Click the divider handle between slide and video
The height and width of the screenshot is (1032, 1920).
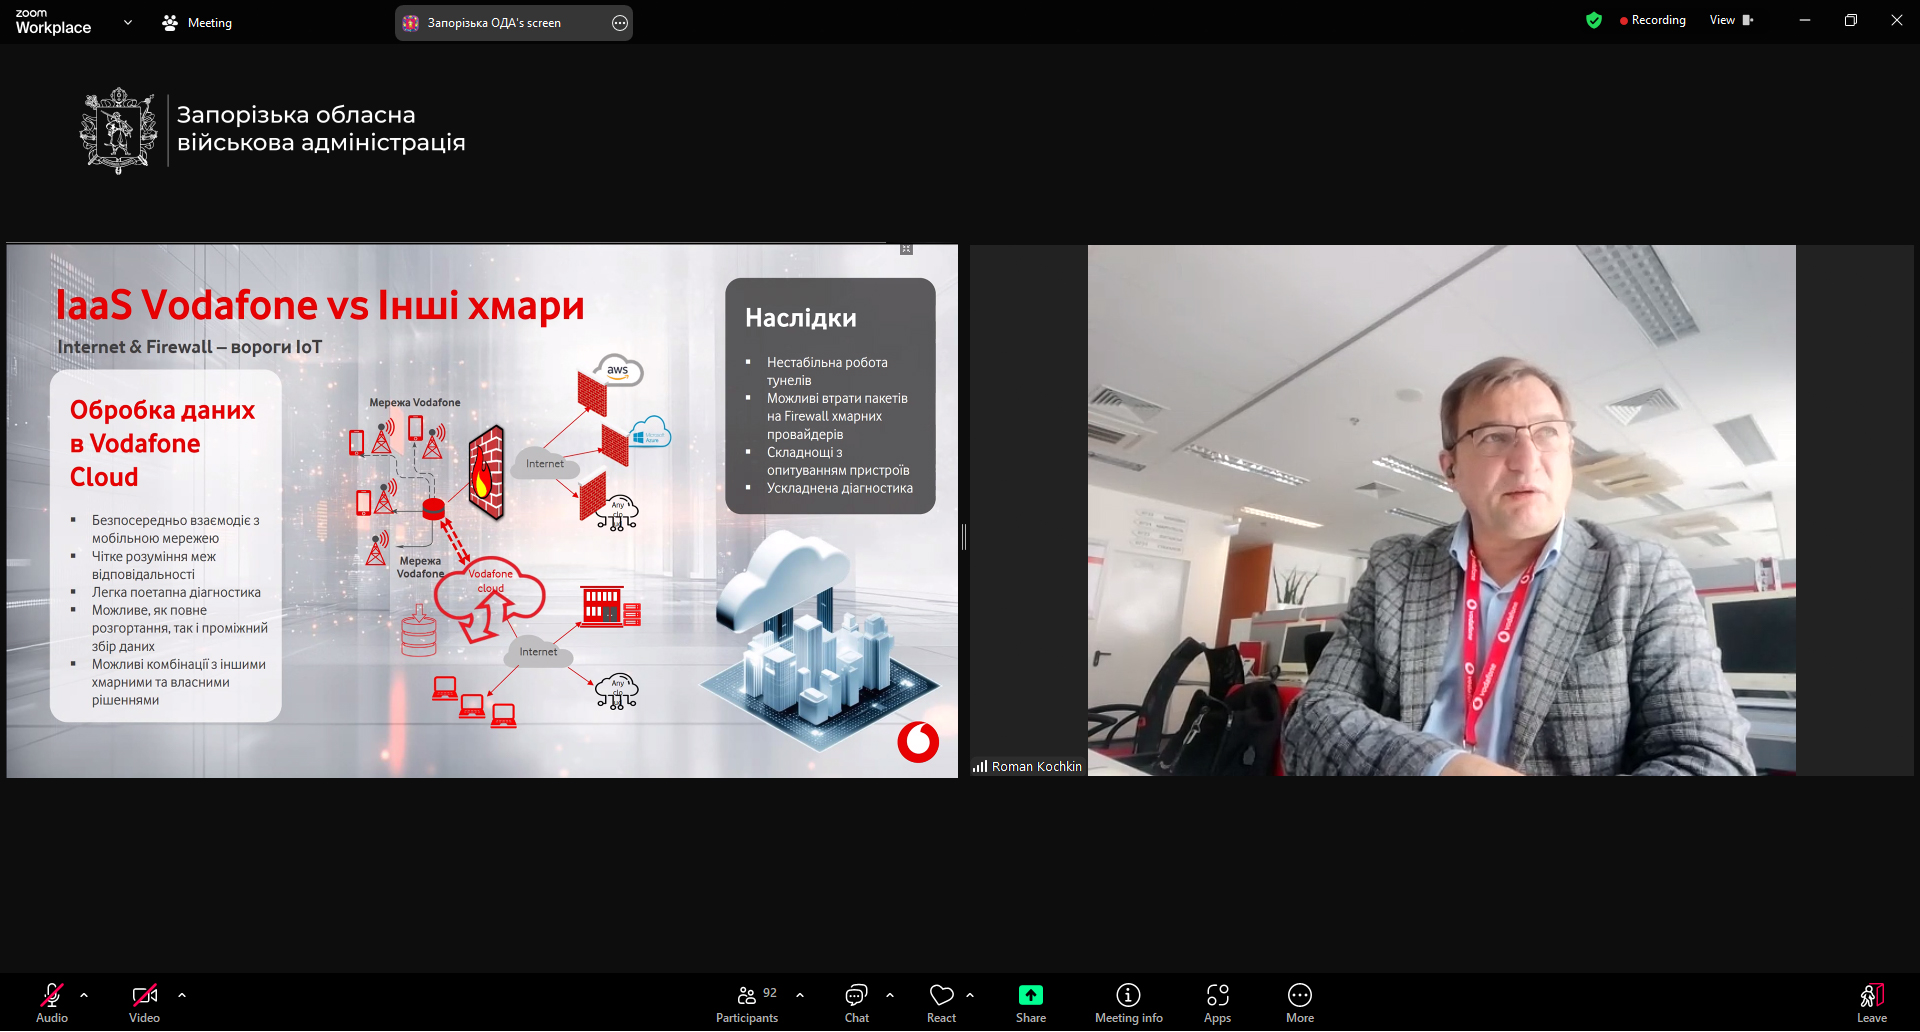tap(964, 537)
